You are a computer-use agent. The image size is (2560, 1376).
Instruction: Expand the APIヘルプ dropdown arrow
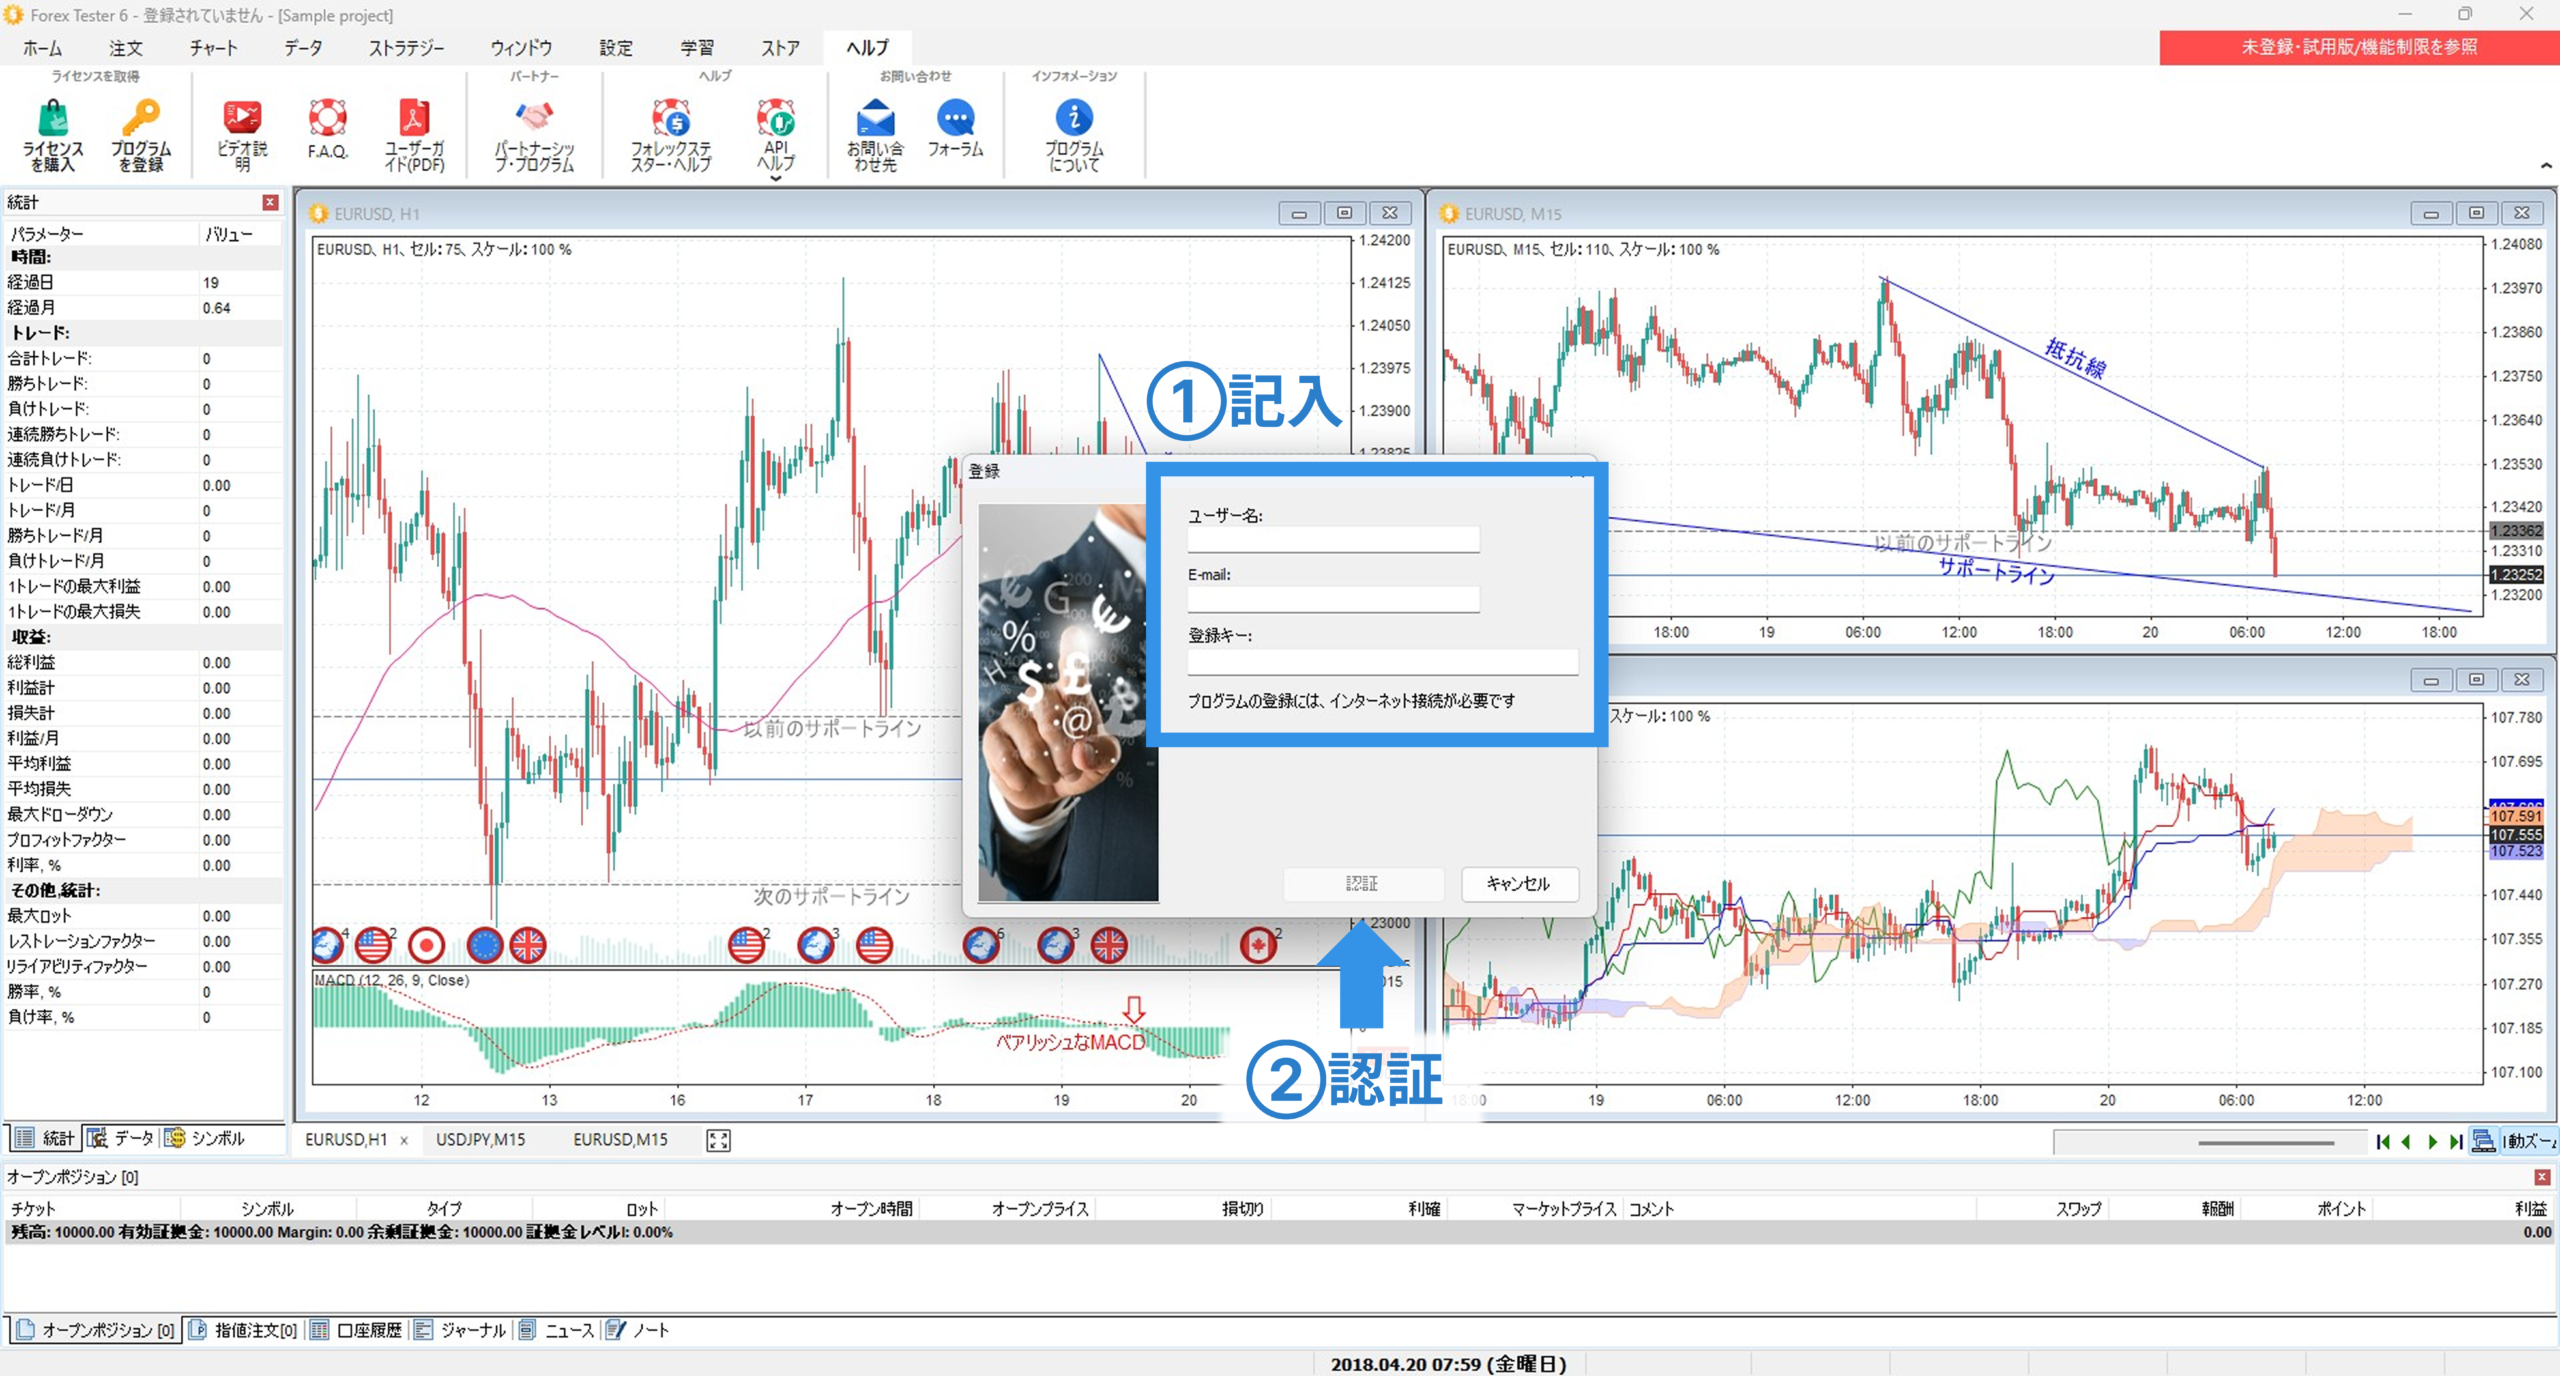pyautogui.click(x=775, y=179)
